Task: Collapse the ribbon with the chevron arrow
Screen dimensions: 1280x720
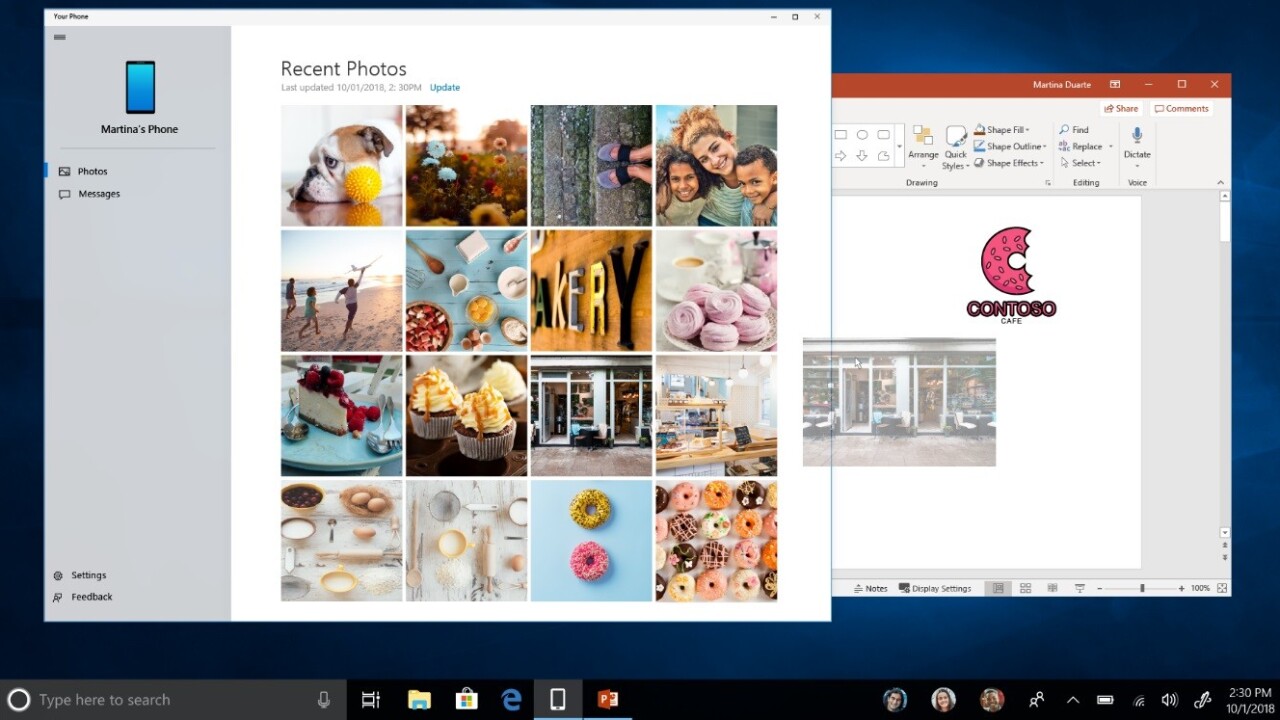Action: (1220, 183)
